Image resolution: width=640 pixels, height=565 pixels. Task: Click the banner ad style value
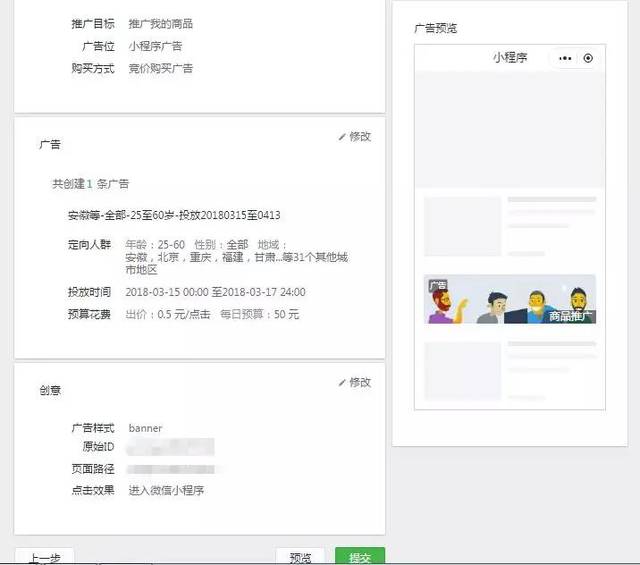(x=145, y=428)
